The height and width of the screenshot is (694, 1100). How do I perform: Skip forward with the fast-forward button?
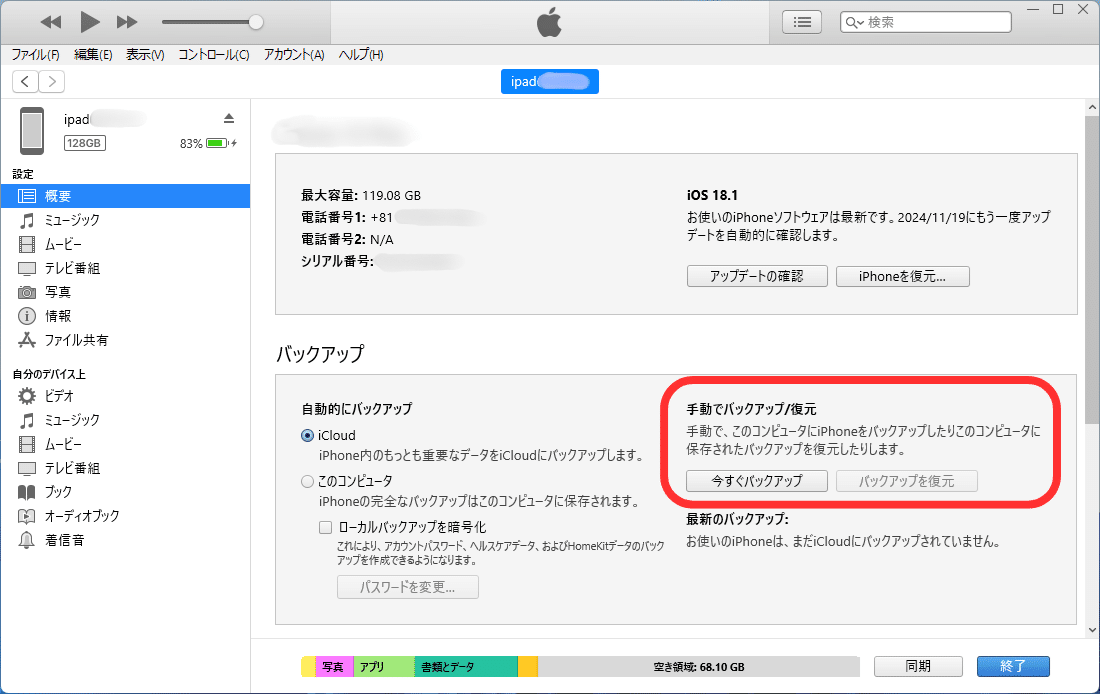click(x=127, y=22)
